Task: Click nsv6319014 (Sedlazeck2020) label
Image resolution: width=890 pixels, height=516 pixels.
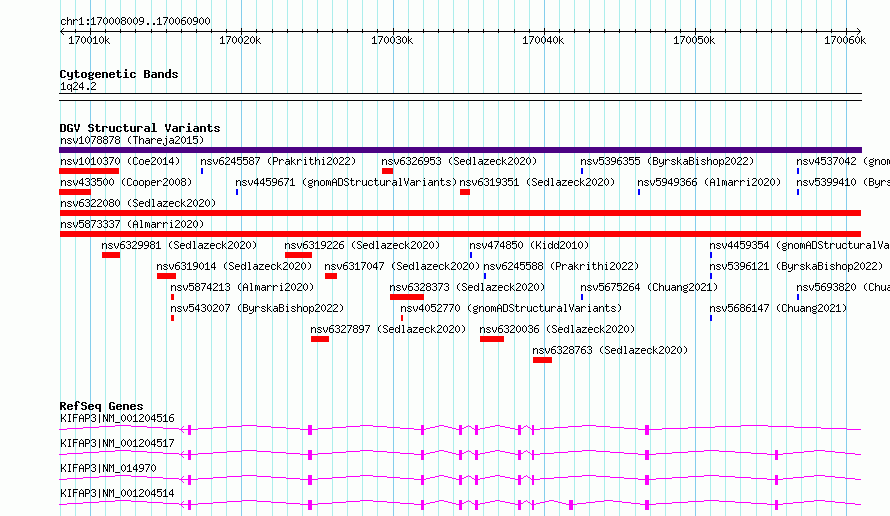Action: pyautogui.click(x=234, y=266)
